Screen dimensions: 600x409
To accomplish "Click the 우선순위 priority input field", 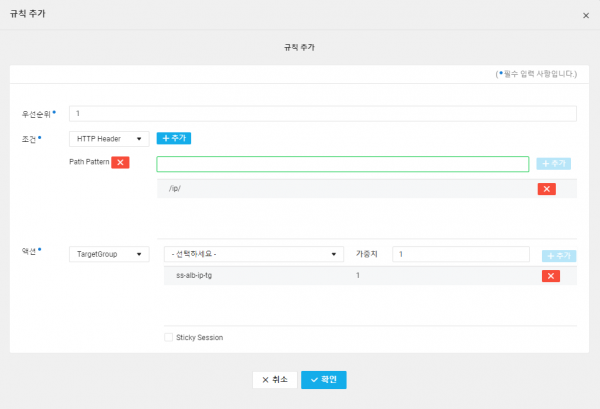I will tap(323, 114).
